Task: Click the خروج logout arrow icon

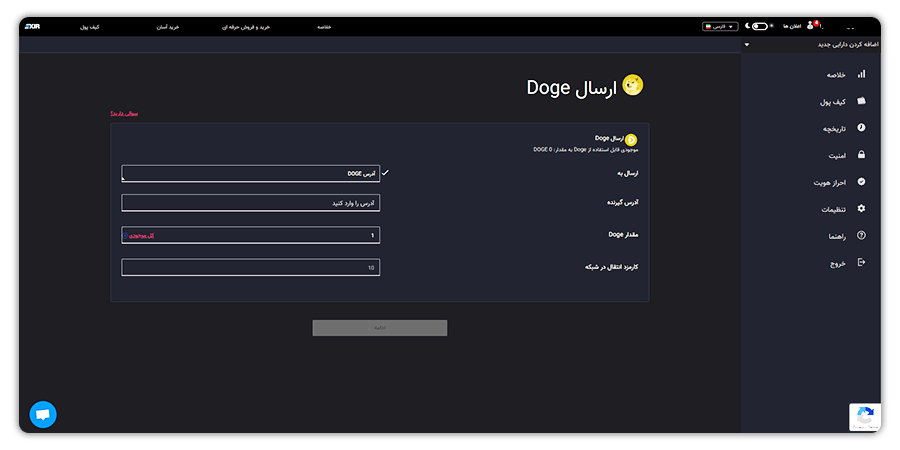Action: (861, 262)
